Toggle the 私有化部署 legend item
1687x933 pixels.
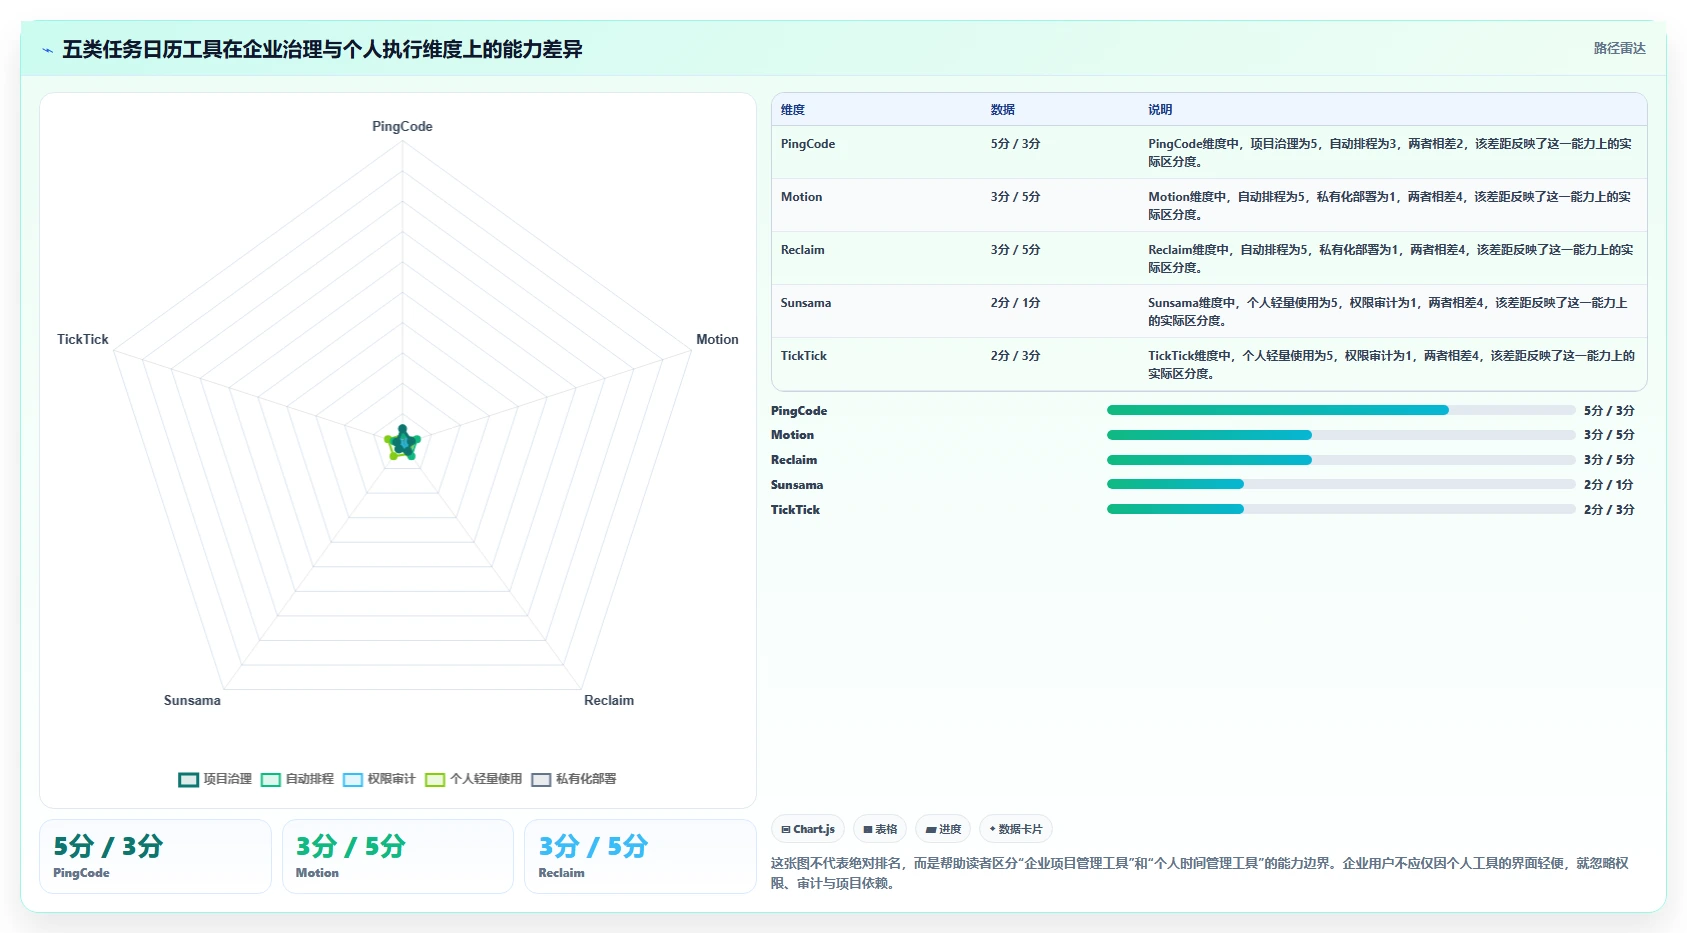click(x=573, y=779)
